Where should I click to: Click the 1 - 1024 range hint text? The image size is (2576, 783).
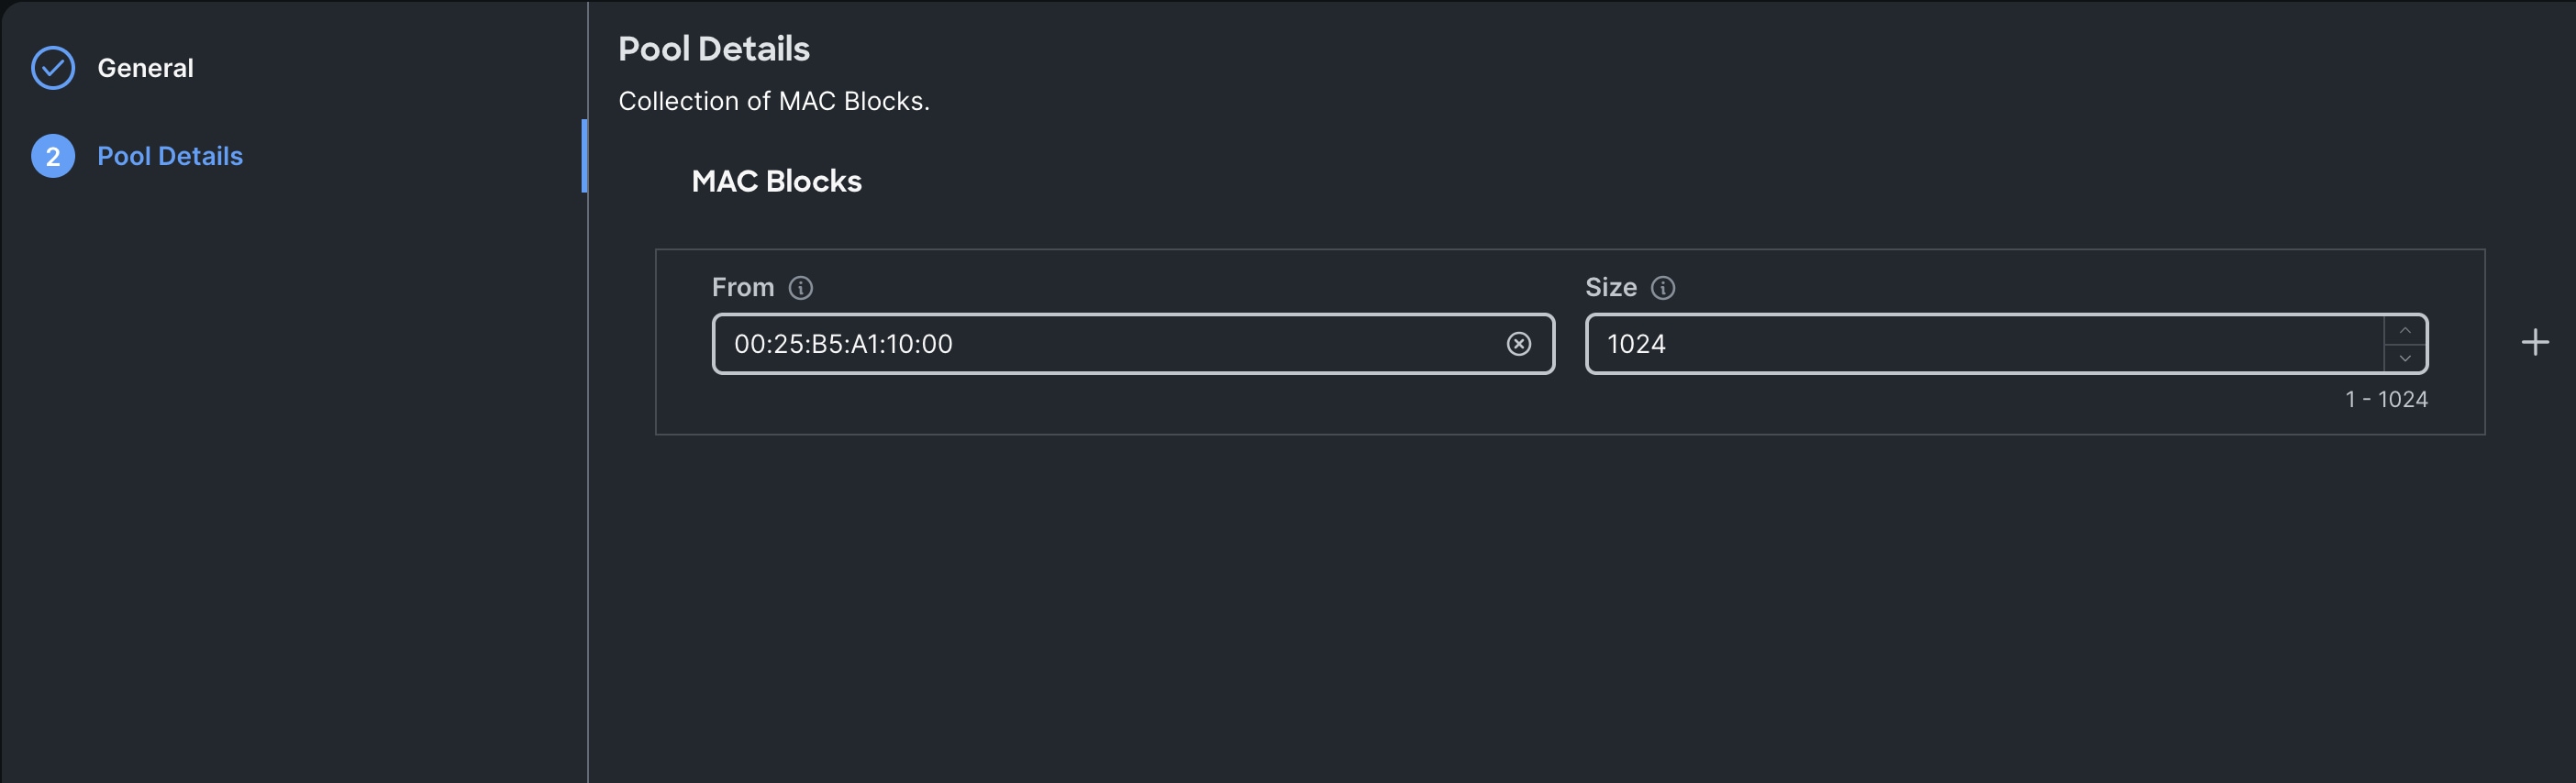click(2388, 398)
